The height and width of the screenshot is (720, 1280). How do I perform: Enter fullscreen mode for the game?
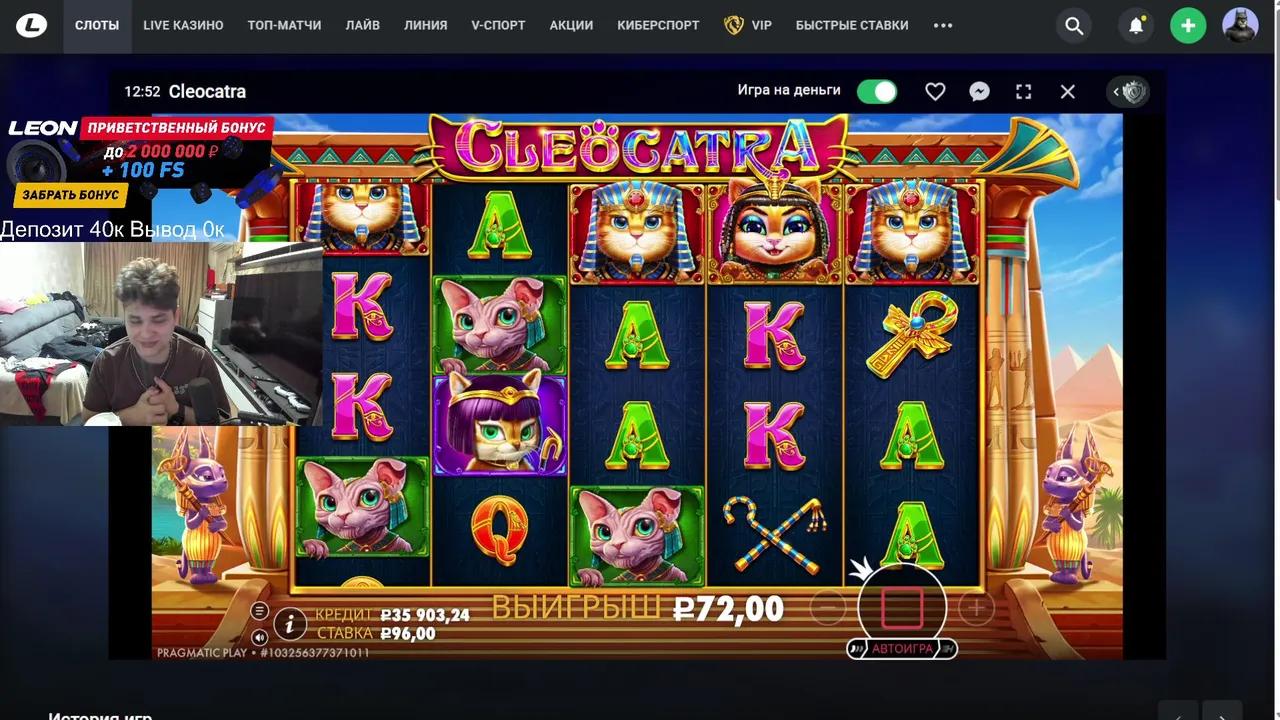[x=1024, y=91]
